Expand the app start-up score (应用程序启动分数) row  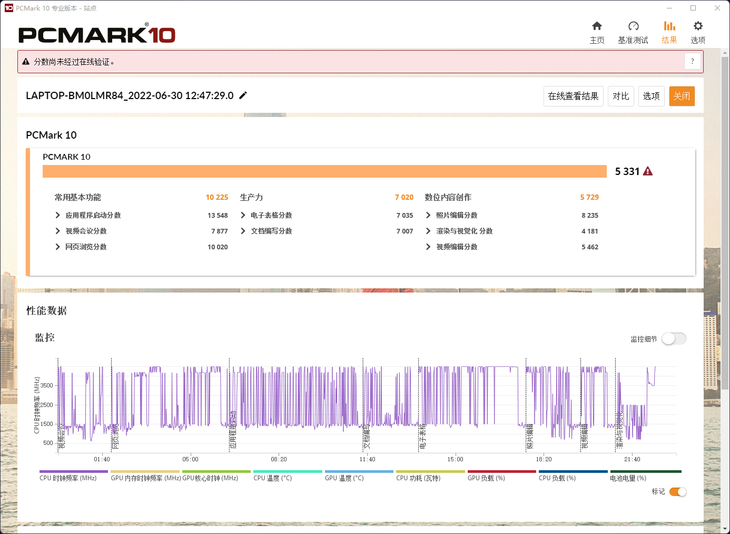coord(58,215)
